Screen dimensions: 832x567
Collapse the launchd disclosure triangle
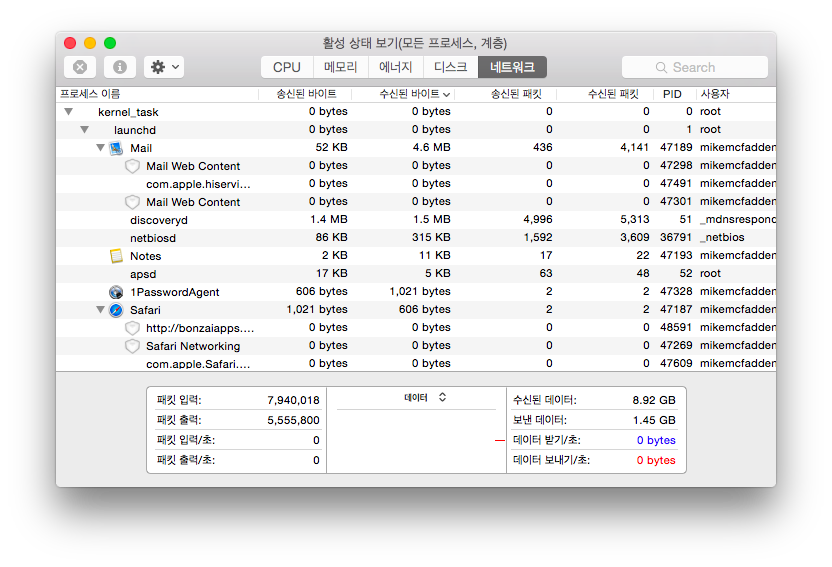click(84, 130)
